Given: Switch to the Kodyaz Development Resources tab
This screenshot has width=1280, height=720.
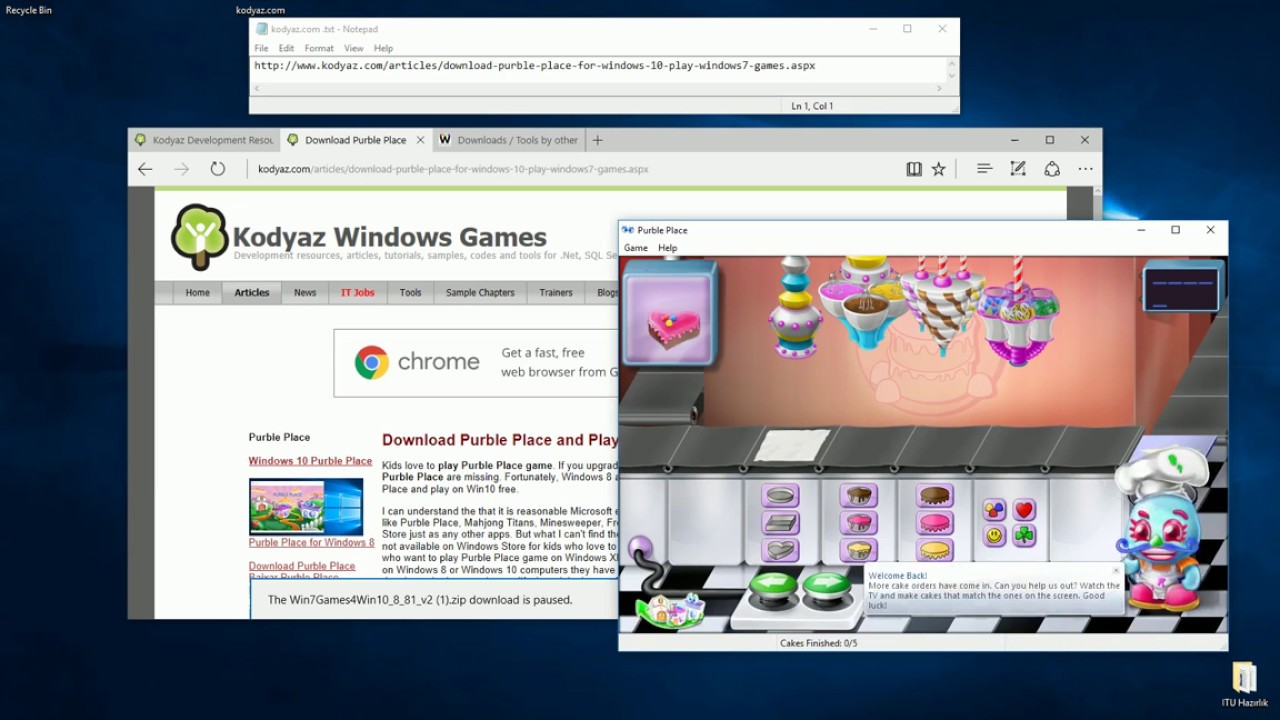Looking at the screenshot, I should coord(204,140).
